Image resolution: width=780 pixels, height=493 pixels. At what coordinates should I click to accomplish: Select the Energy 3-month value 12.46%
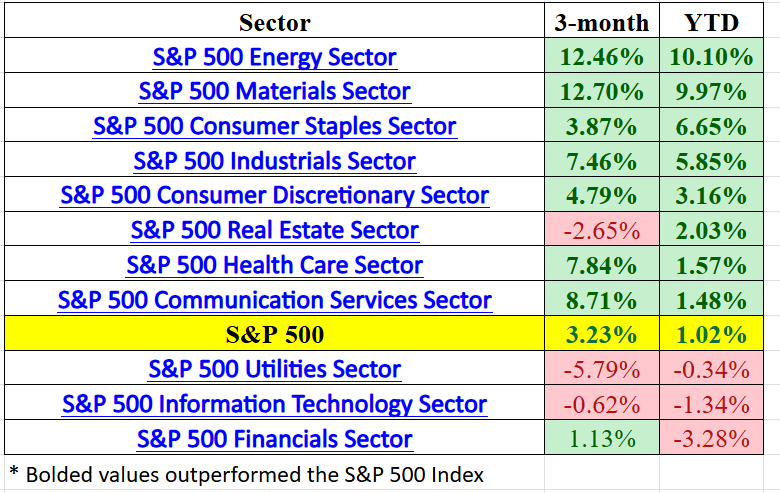click(x=602, y=57)
